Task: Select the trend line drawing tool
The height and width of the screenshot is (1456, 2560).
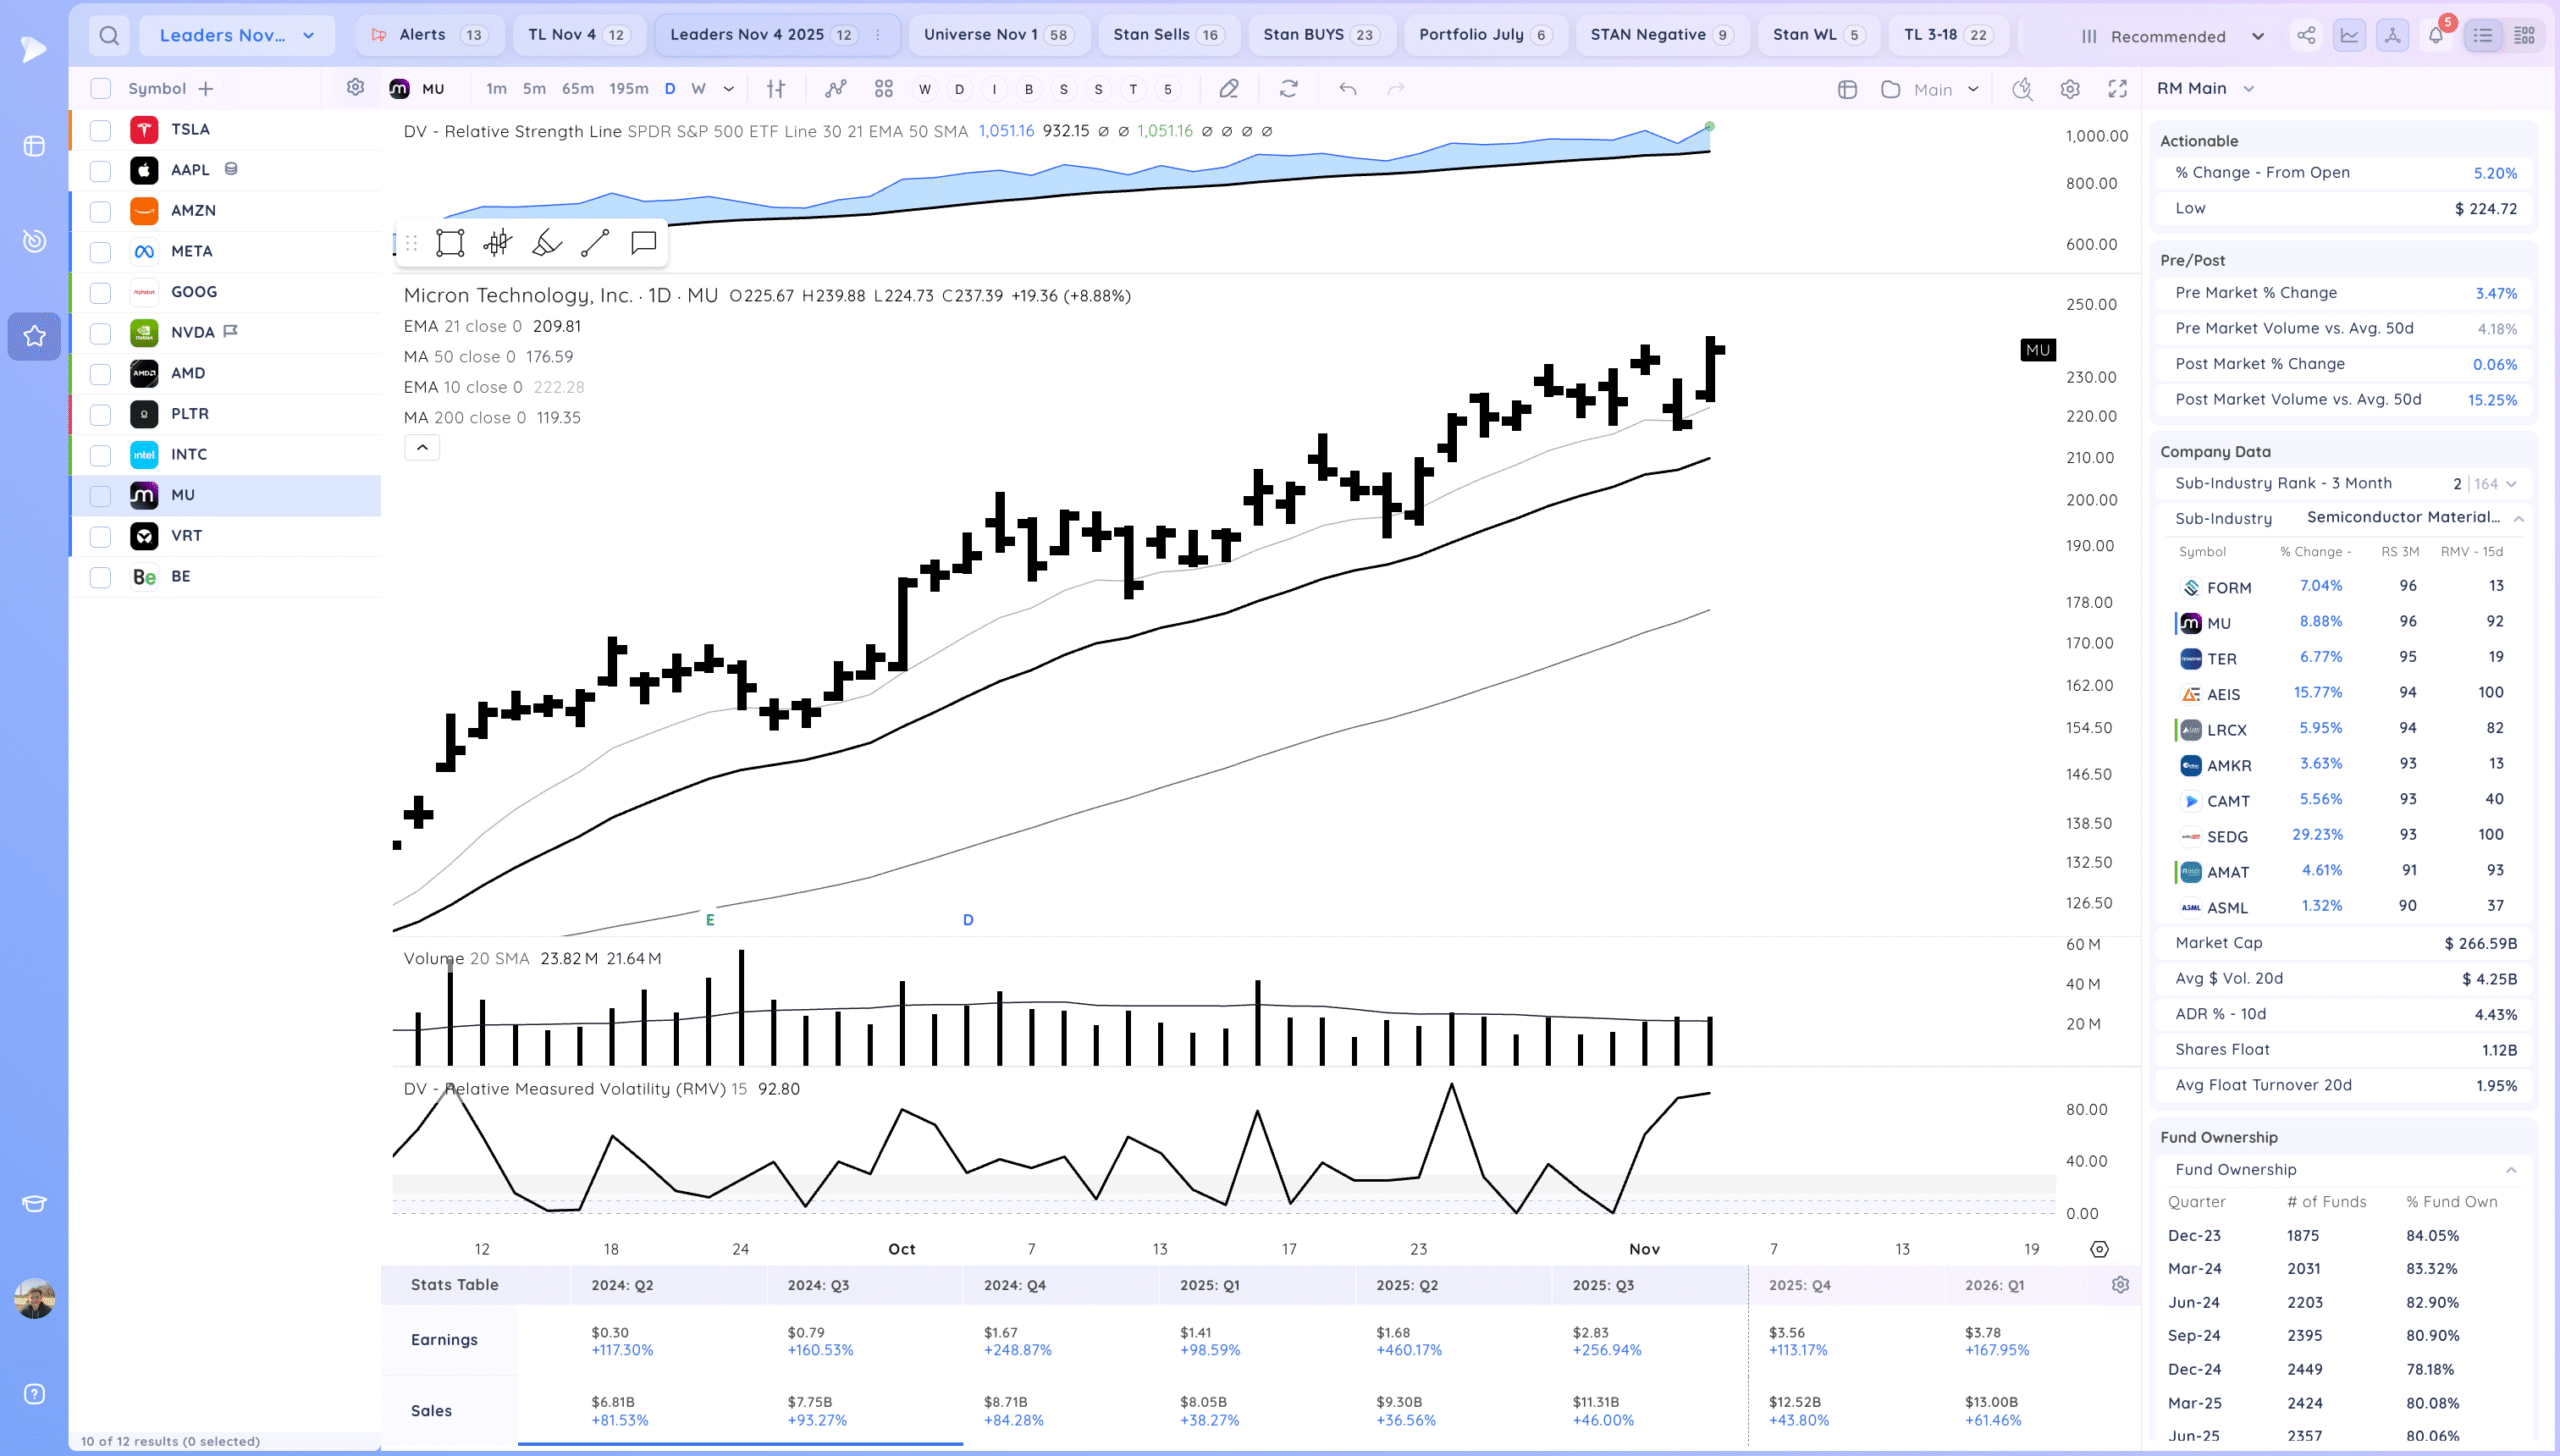Action: click(x=595, y=243)
